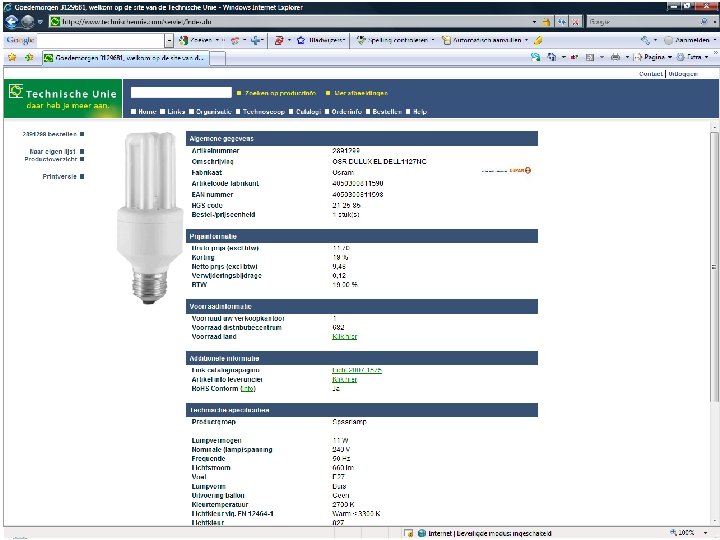This screenshot has width=720, height=540.
Task: Click the Google toolbar share plus icon
Action: 256,40
